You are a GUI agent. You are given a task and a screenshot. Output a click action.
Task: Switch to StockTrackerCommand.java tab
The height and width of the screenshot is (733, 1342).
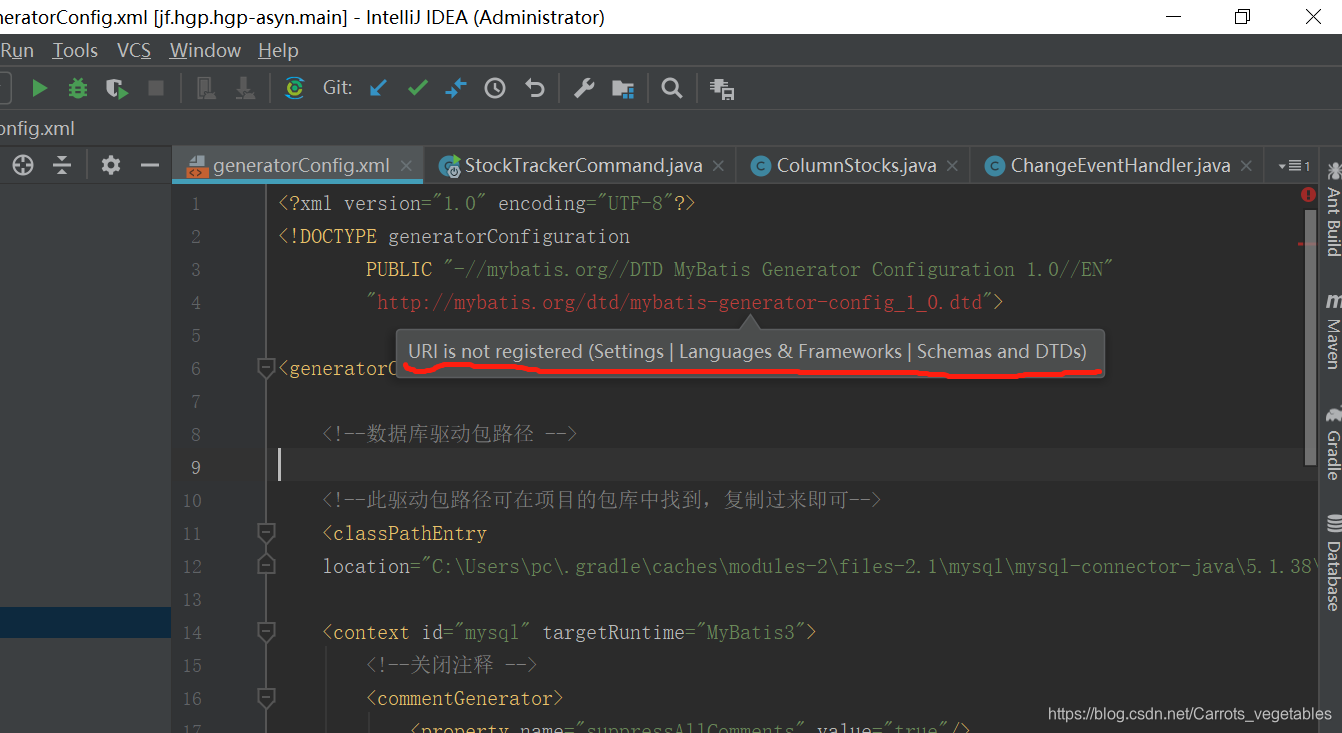point(582,165)
